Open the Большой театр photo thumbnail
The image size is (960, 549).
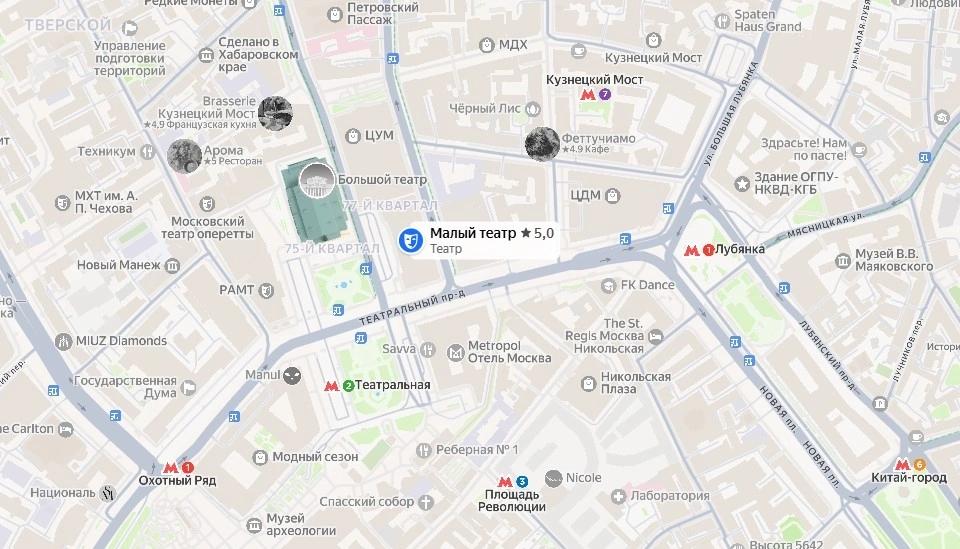pos(317,180)
